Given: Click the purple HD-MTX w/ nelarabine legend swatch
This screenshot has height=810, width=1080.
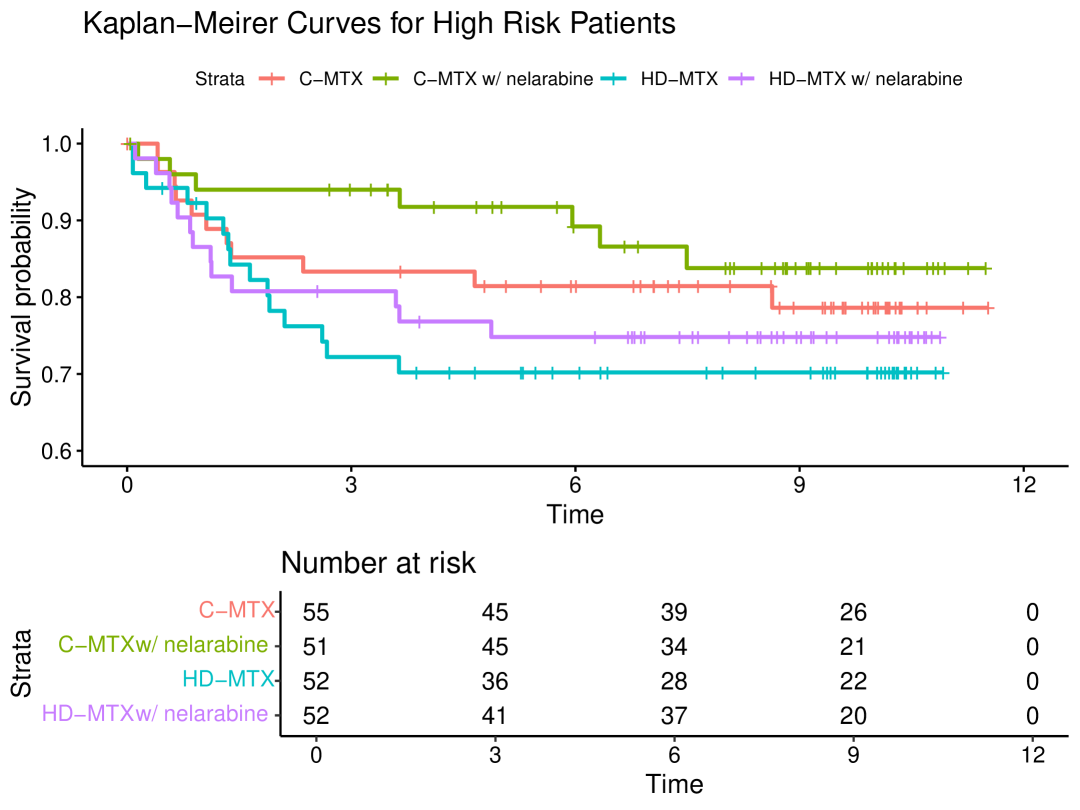Looking at the screenshot, I should [743, 78].
